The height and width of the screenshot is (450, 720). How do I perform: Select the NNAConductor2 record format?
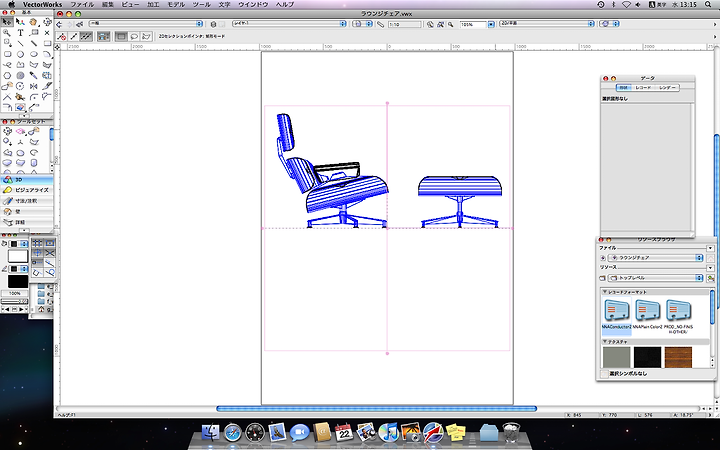pyautogui.click(x=616, y=315)
